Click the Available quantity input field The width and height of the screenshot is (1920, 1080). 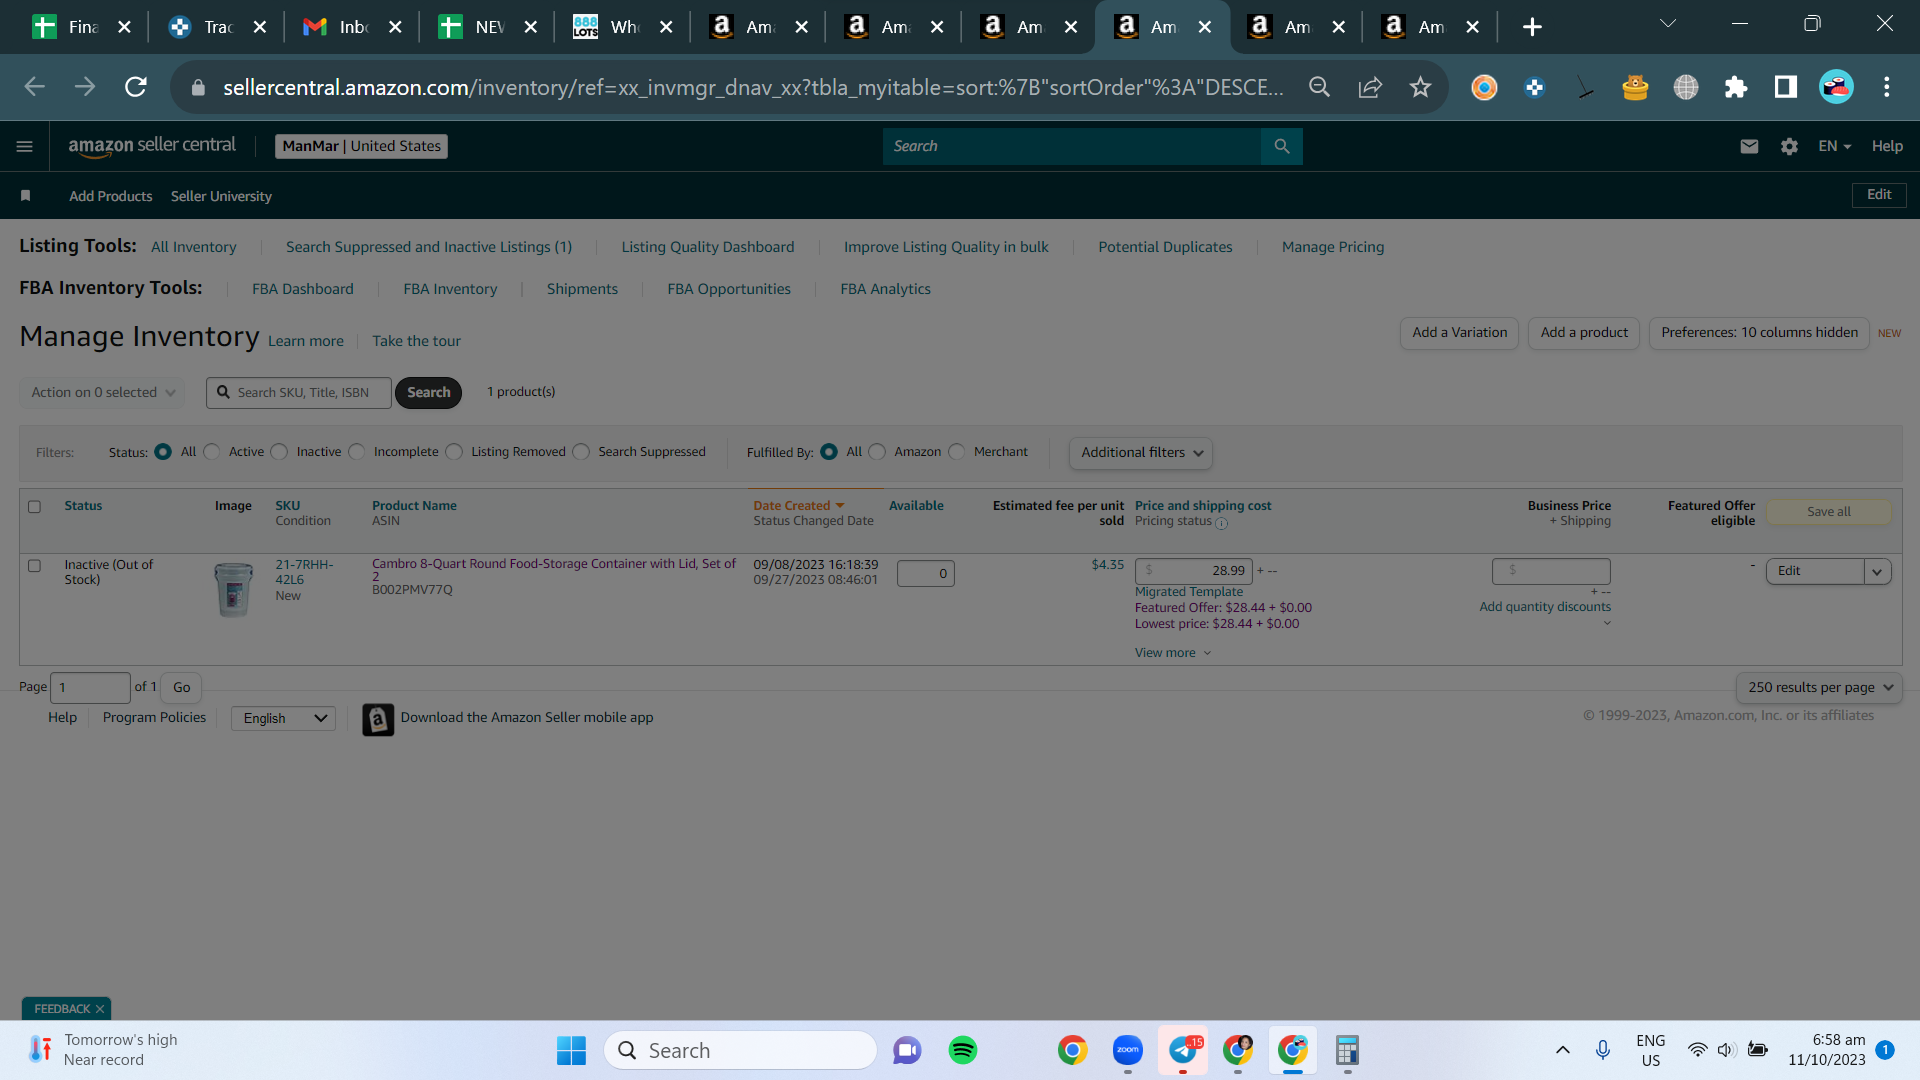pyautogui.click(x=926, y=574)
